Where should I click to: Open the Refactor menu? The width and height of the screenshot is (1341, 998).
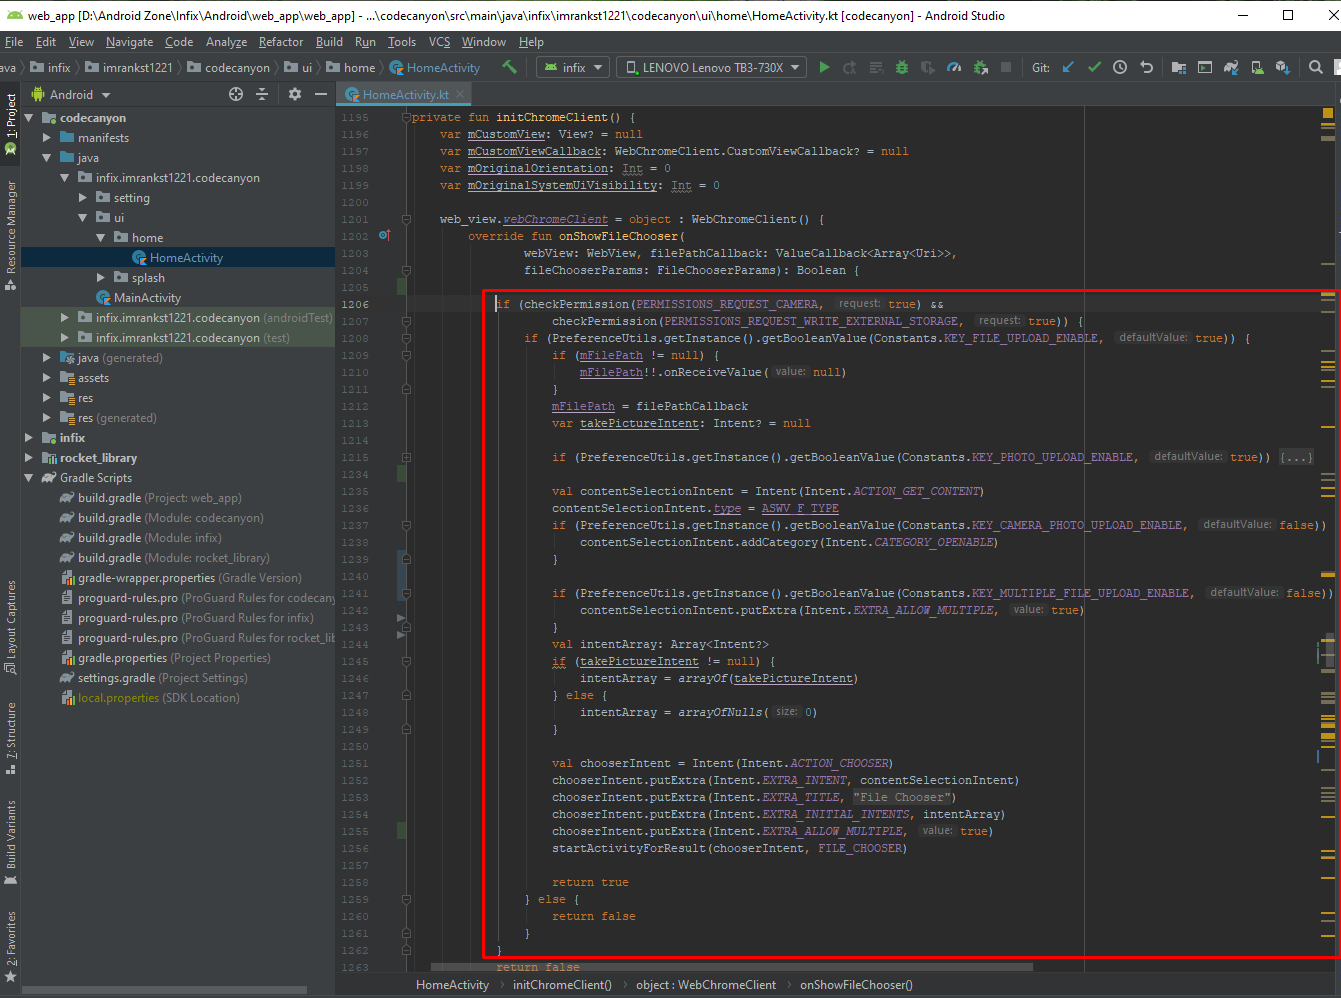[x=280, y=42]
